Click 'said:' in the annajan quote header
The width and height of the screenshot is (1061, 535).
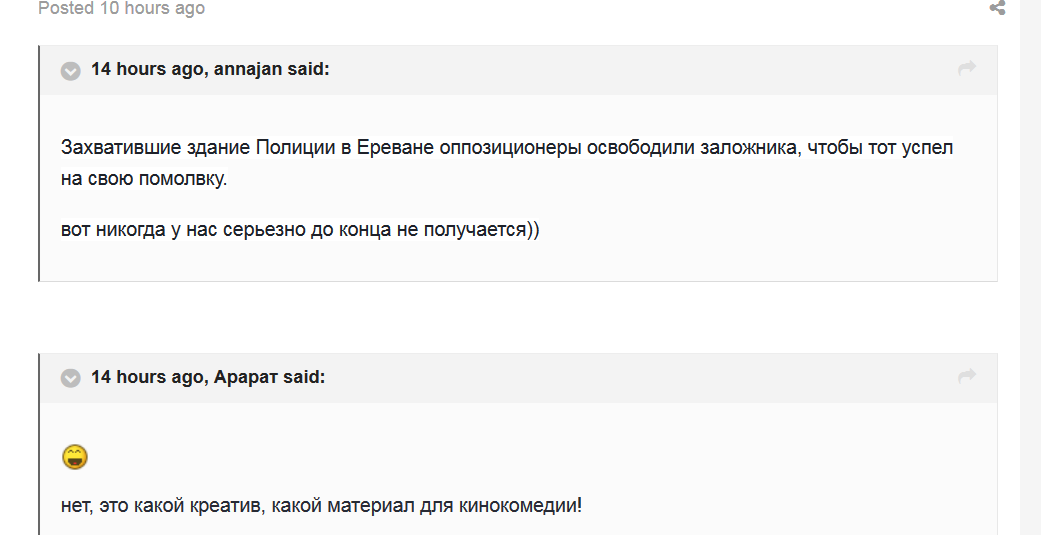coord(308,69)
